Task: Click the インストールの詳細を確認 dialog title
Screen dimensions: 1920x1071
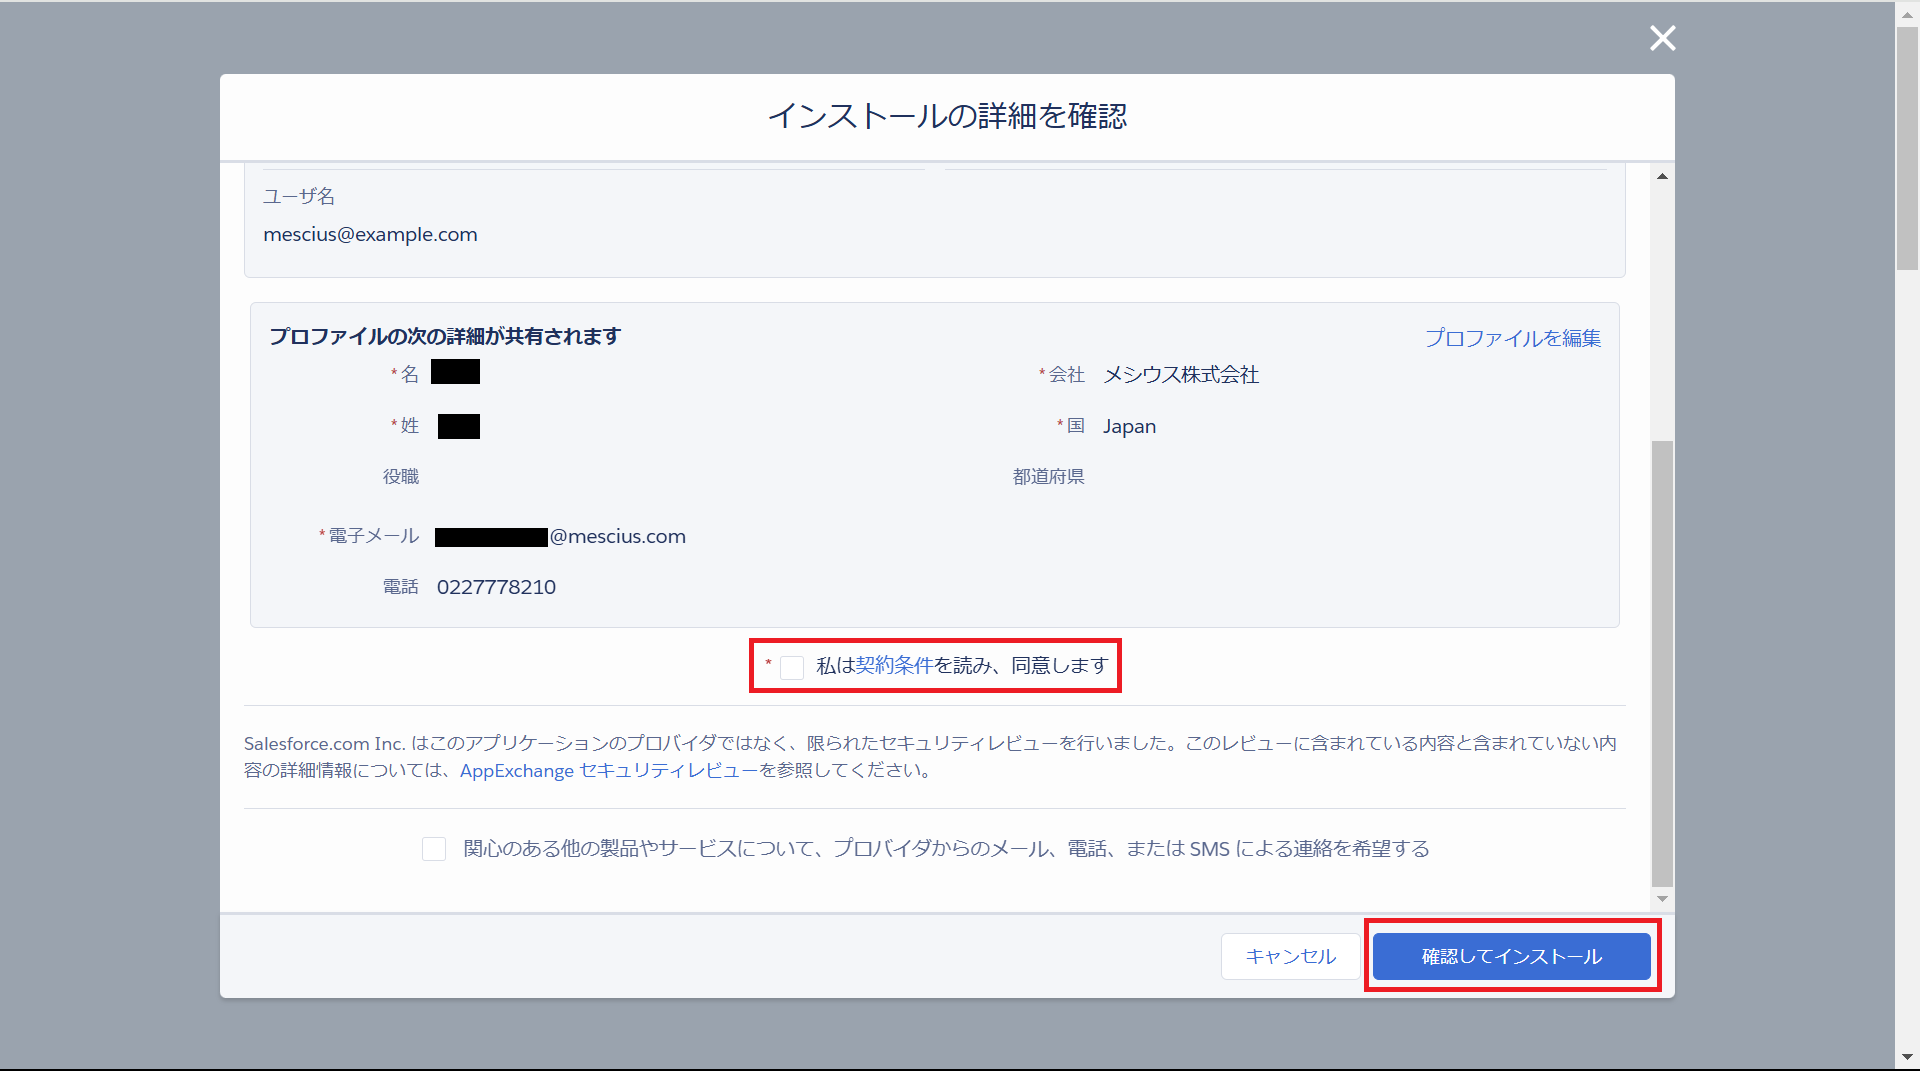Action: point(947,116)
